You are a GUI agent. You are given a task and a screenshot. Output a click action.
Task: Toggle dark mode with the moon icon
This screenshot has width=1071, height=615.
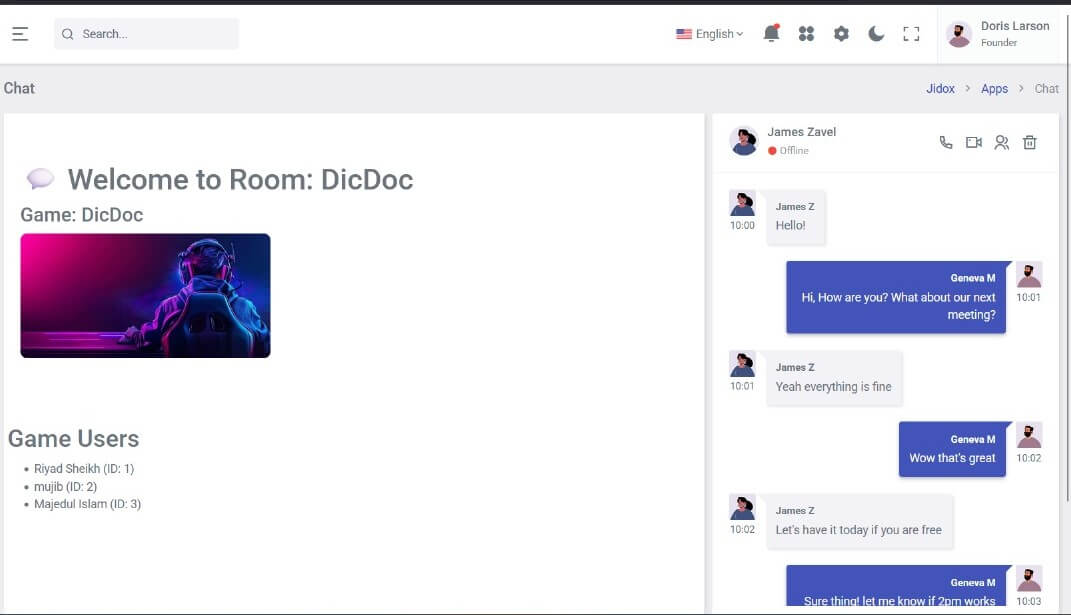[876, 34]
